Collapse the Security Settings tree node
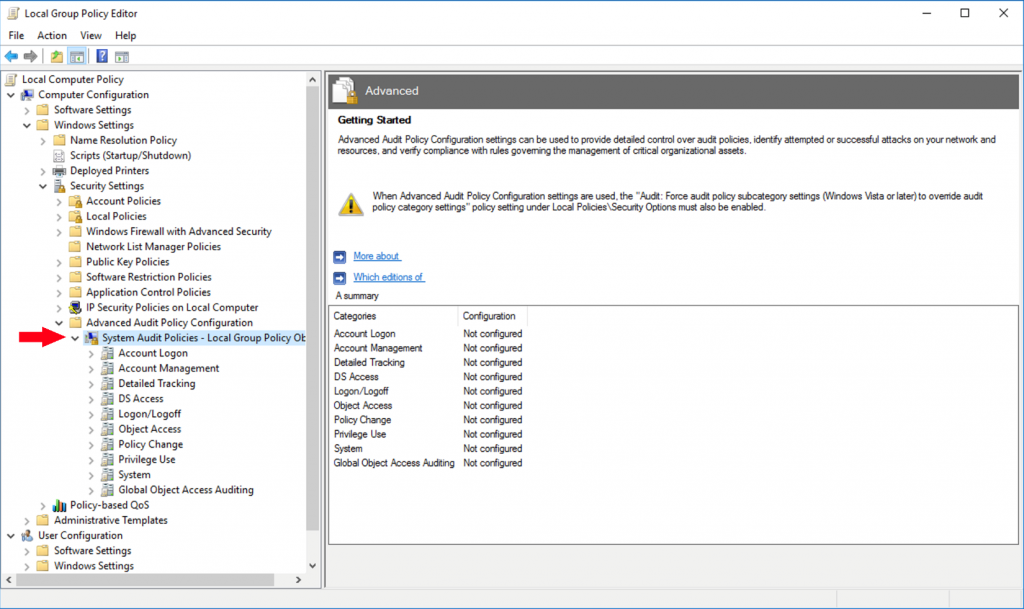This screenshot has width=1024, height=609. coord(43,186)
